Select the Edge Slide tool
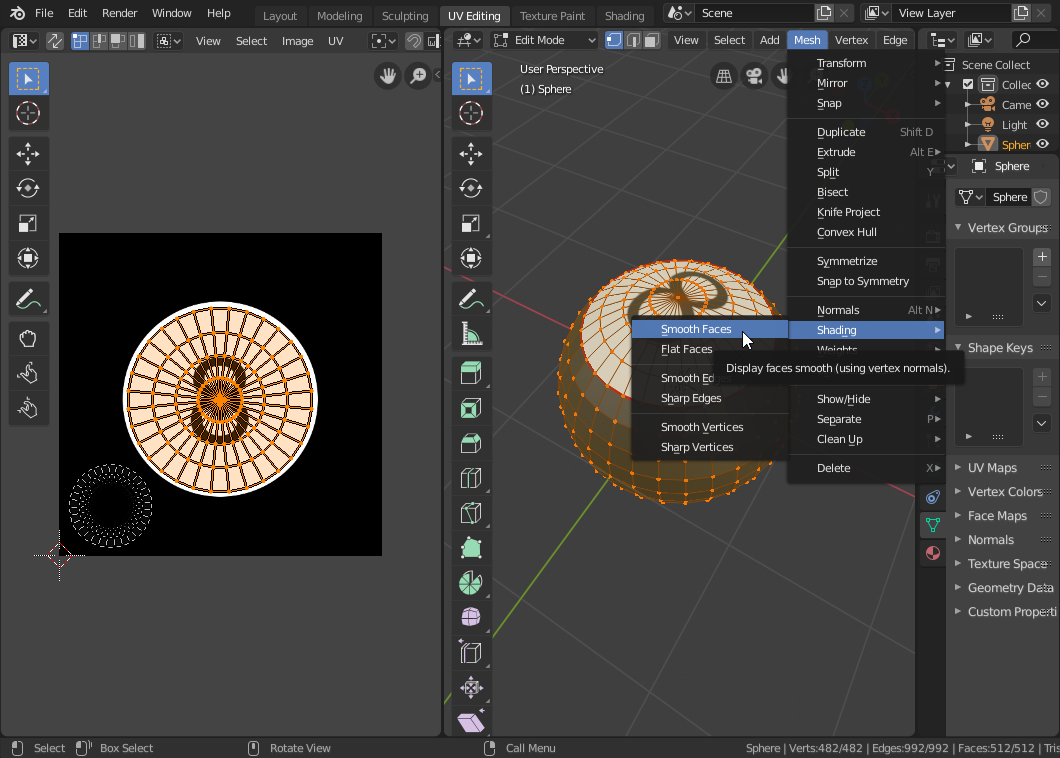The height and width of the screenshot is (758, 1060). 471,653
